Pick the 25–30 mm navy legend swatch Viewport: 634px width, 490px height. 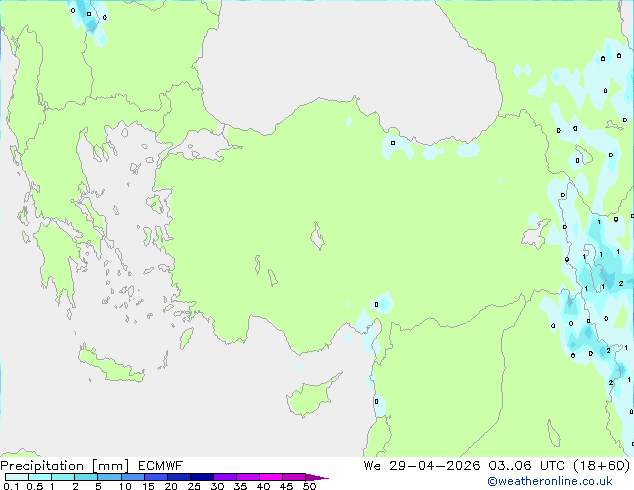(202, 477)
